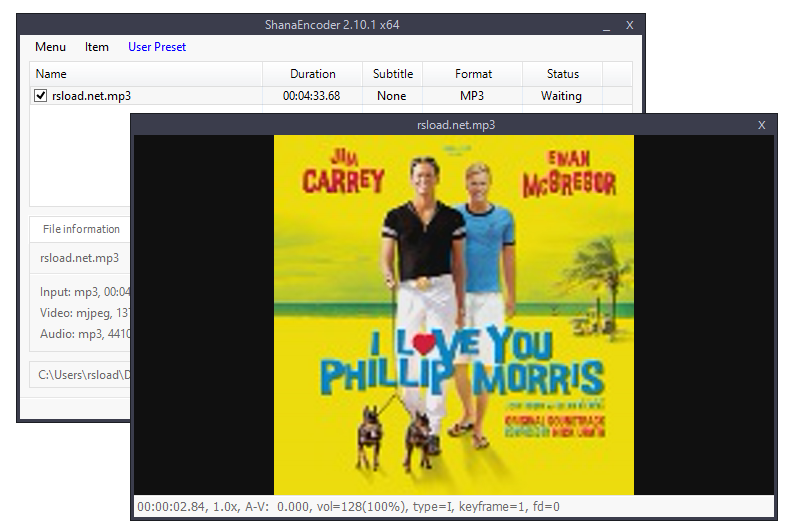The height and width of the screenshot is (531, 796).
Task: Click the rsload.net.mp3 preview title bar
Action: pyautogui.click(x=456, y=125)
